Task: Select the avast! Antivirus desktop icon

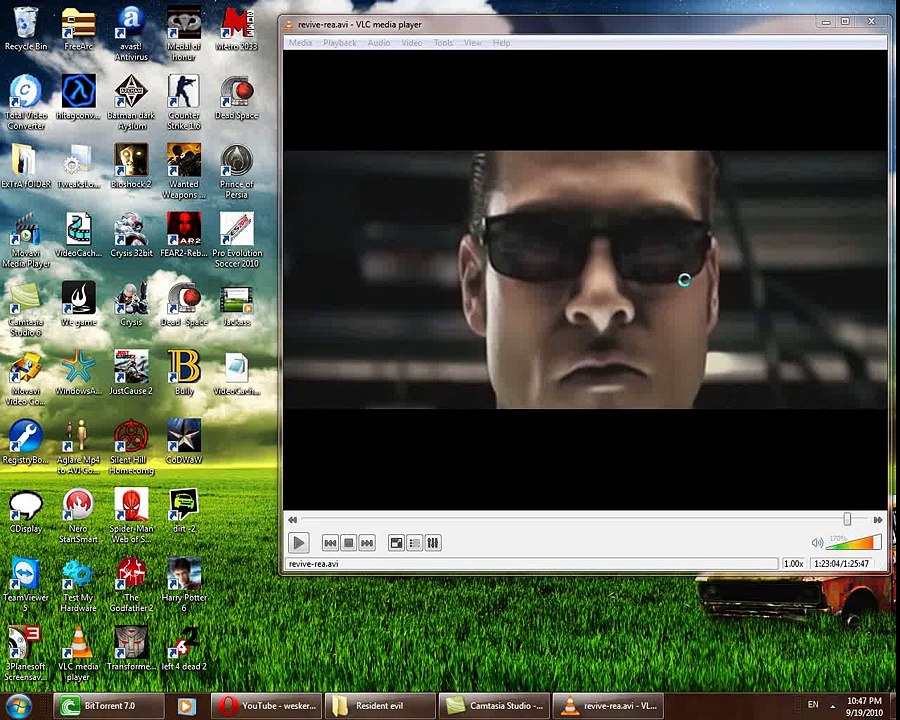Action: click(131, 33)
